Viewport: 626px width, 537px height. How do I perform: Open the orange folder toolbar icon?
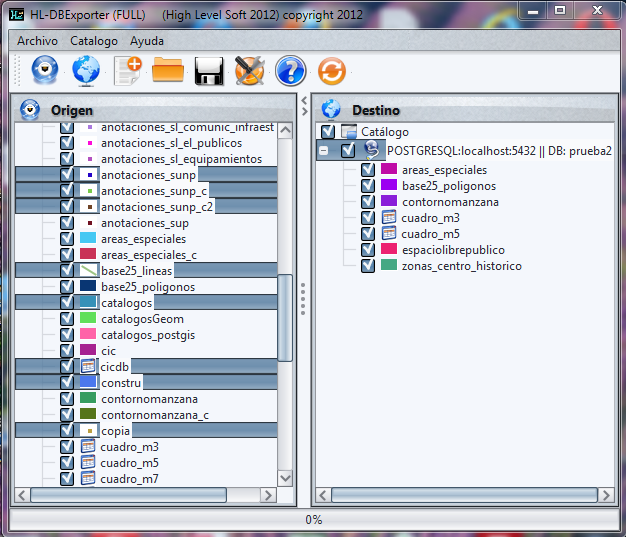(x=168, y=70)
